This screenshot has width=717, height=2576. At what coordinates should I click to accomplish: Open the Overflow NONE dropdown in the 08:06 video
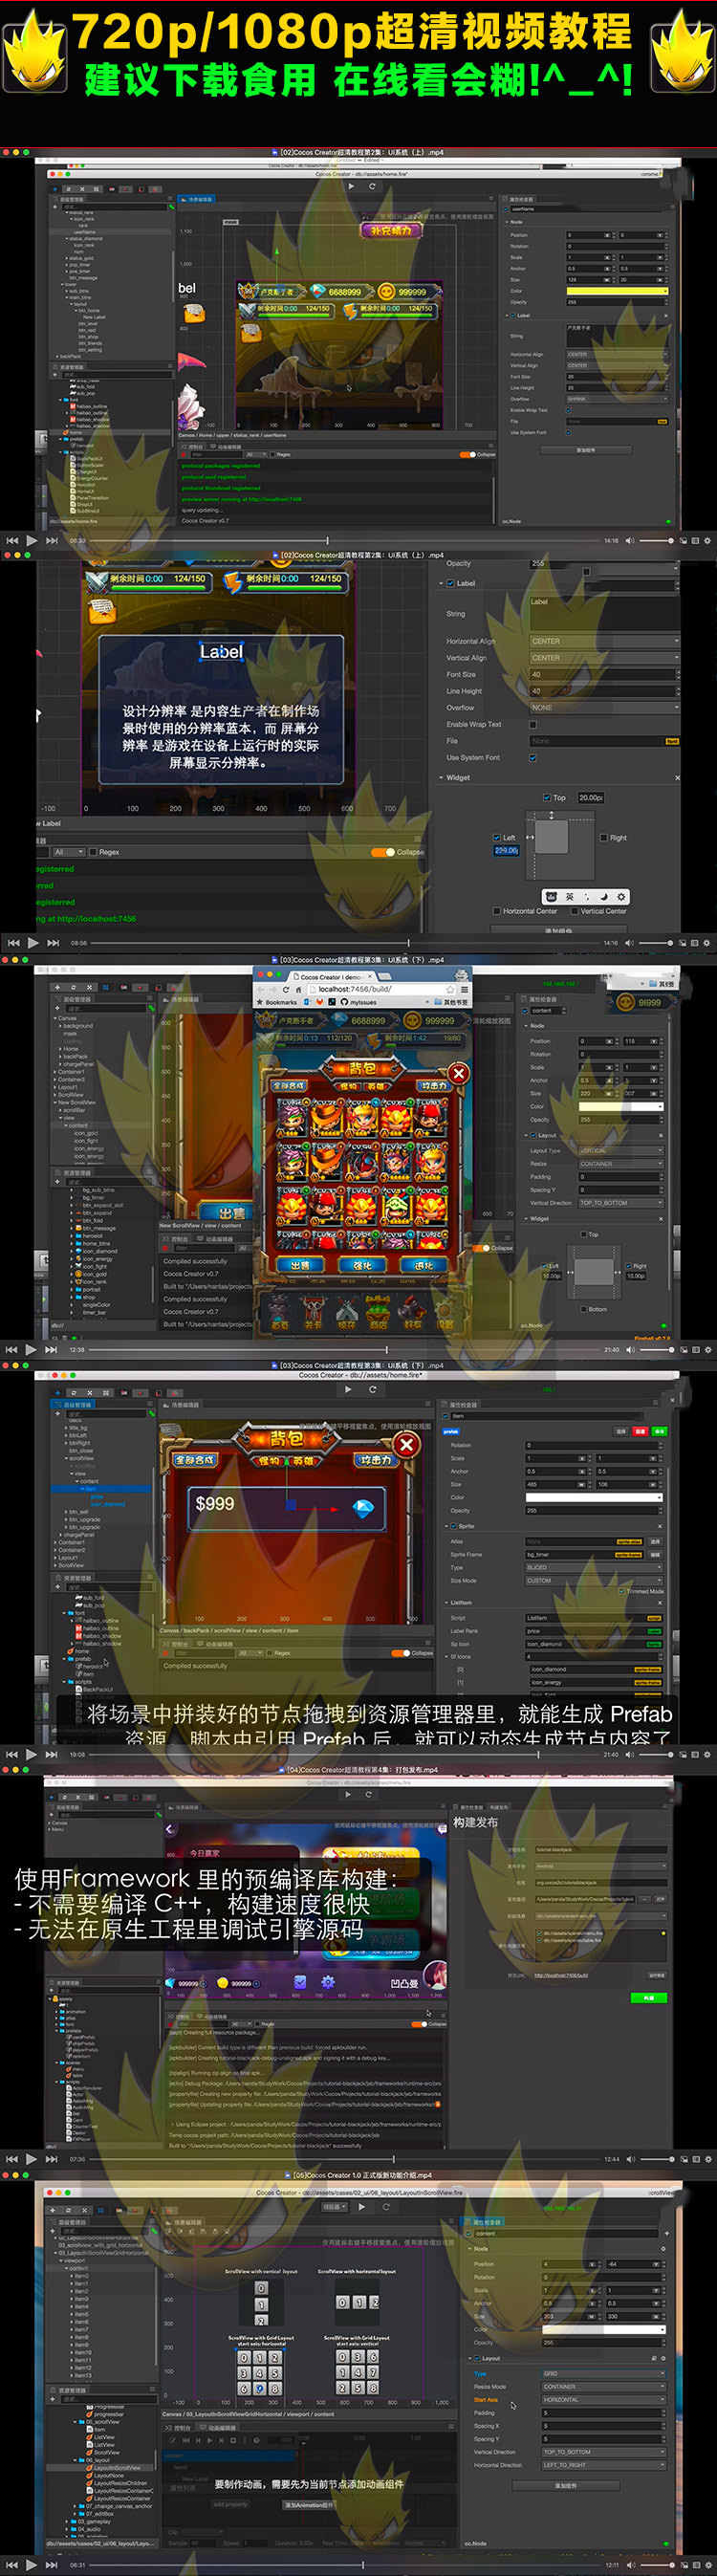pyautogui.click(x=603, y=708)
